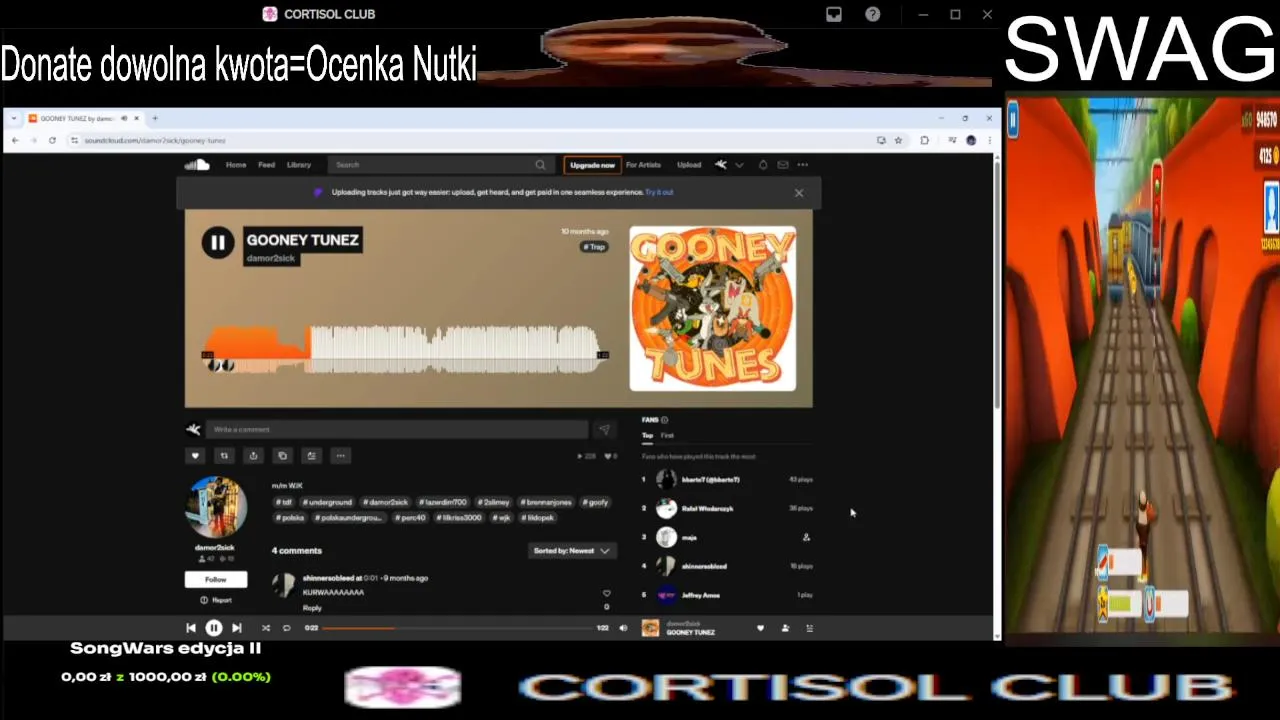Open the #Trap genre tag
1280x720 pixels.
point(595,246)
